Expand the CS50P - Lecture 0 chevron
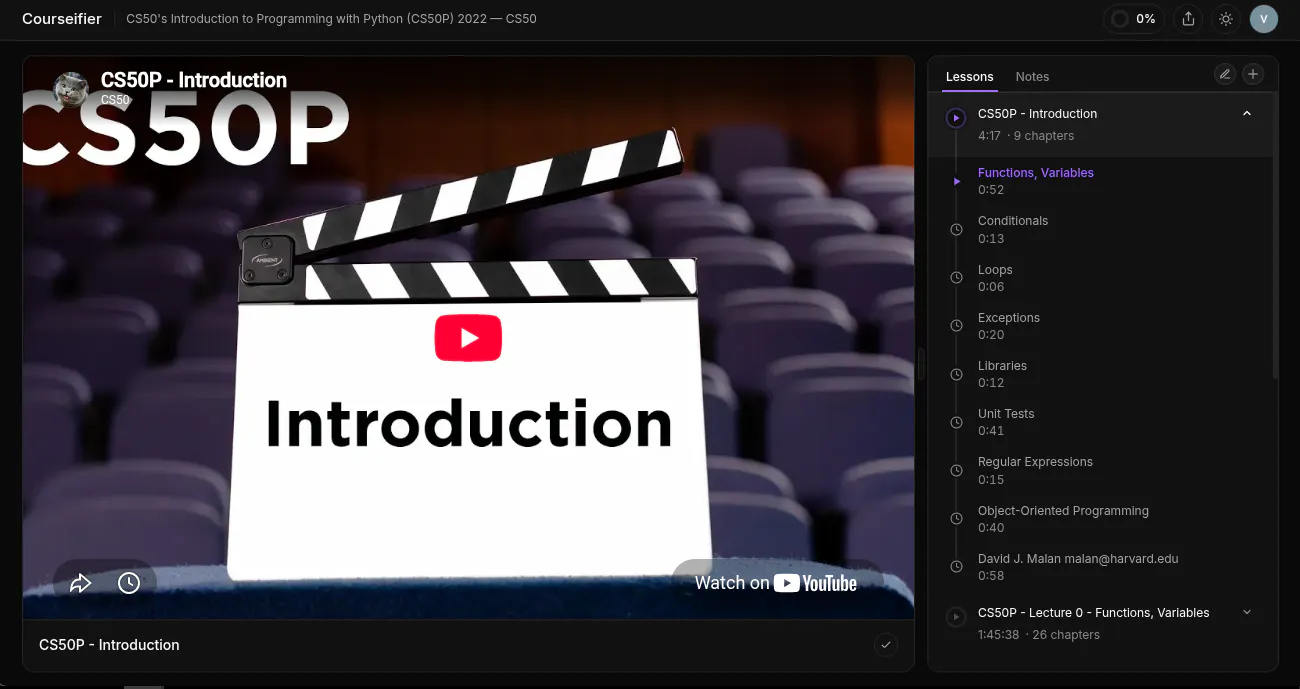The image size is (1300, 689). click(x=1247, y=612)
